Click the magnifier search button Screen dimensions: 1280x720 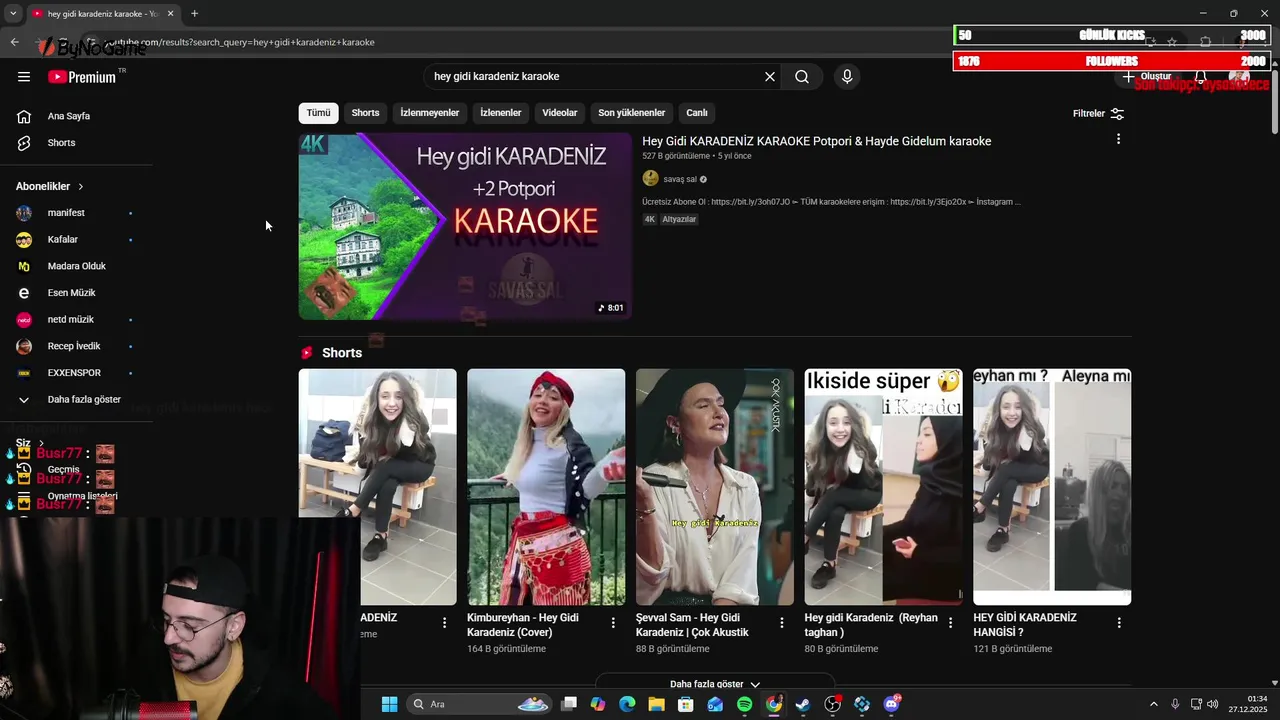coord(802,77)
